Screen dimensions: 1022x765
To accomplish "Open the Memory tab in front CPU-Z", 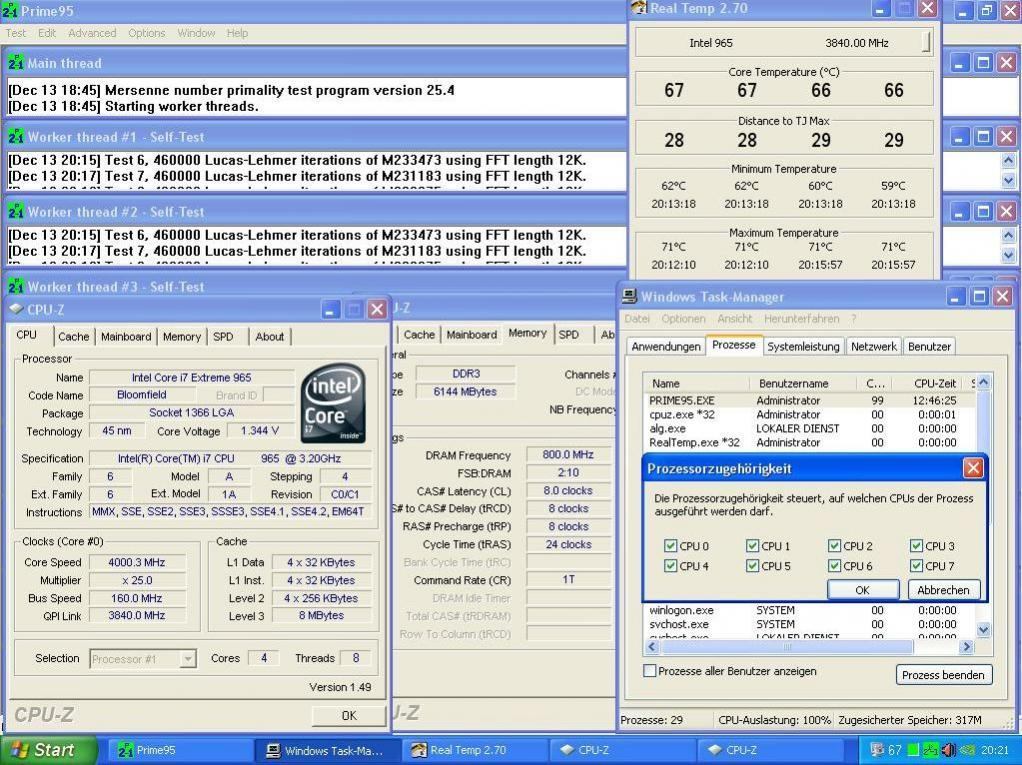I will pyautogui.click(x=181, y=336).
